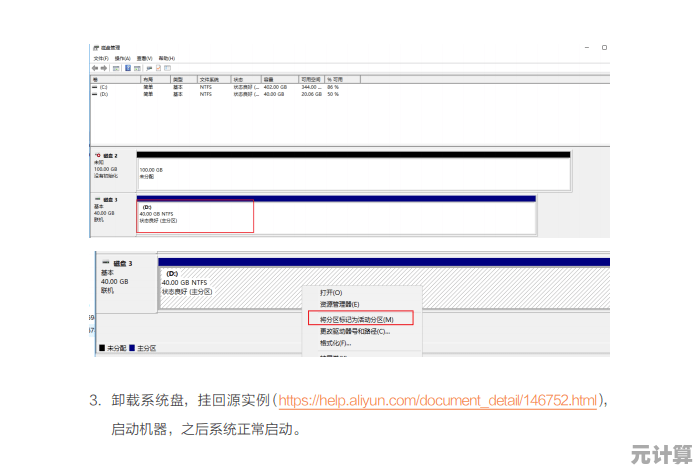Open the 帮助(H) menu
This screenshot has height=473, width=699.
click(167, 58)
